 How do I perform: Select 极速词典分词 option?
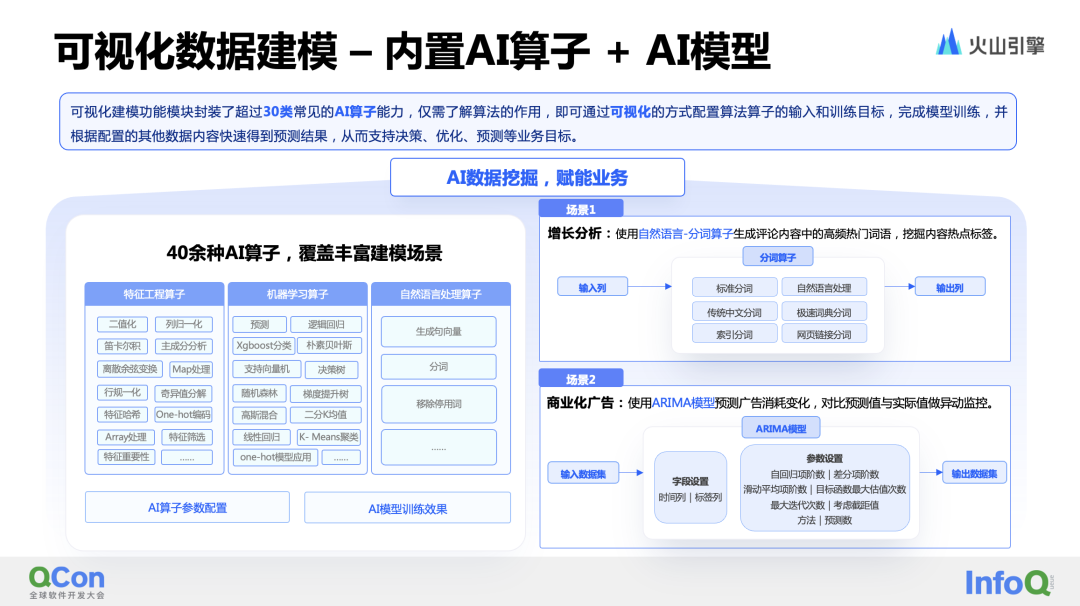click(x=824, y=312)
